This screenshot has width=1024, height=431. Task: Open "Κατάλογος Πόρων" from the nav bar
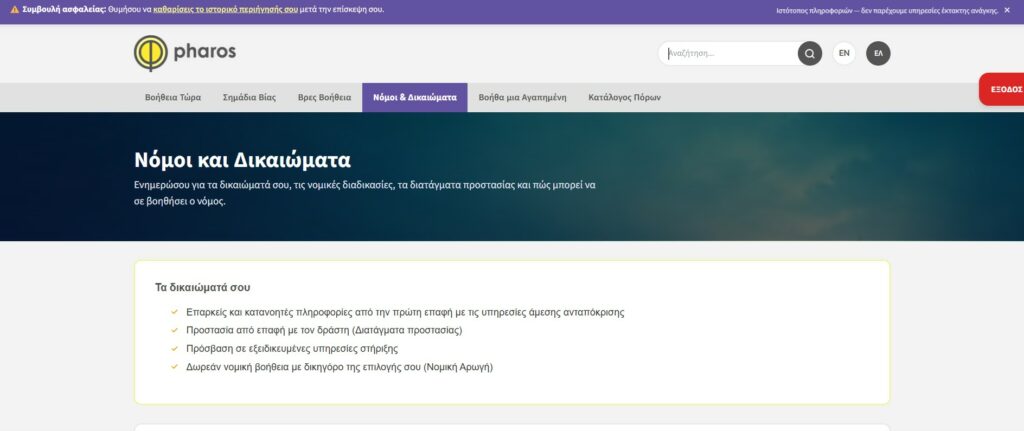(x=624, y=98)
